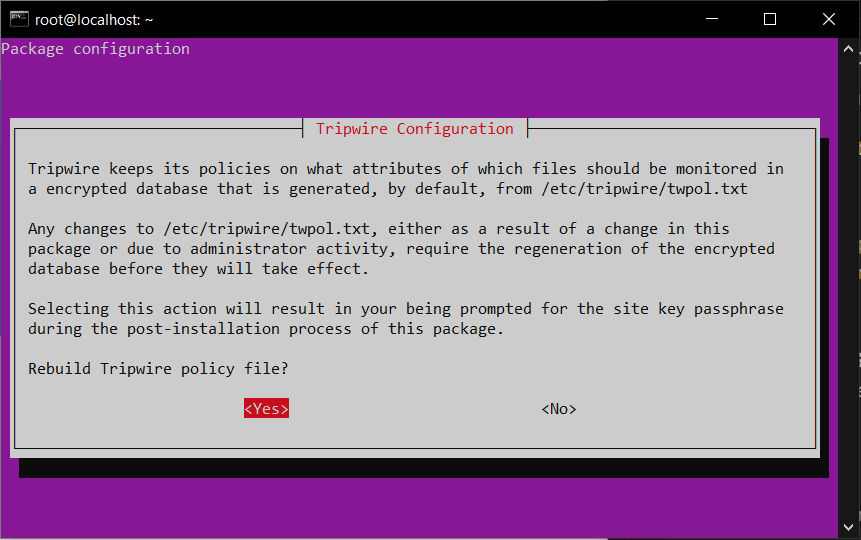
Task: Choose <No> to skip rebuilding policy
Action: tap(559, 409)
